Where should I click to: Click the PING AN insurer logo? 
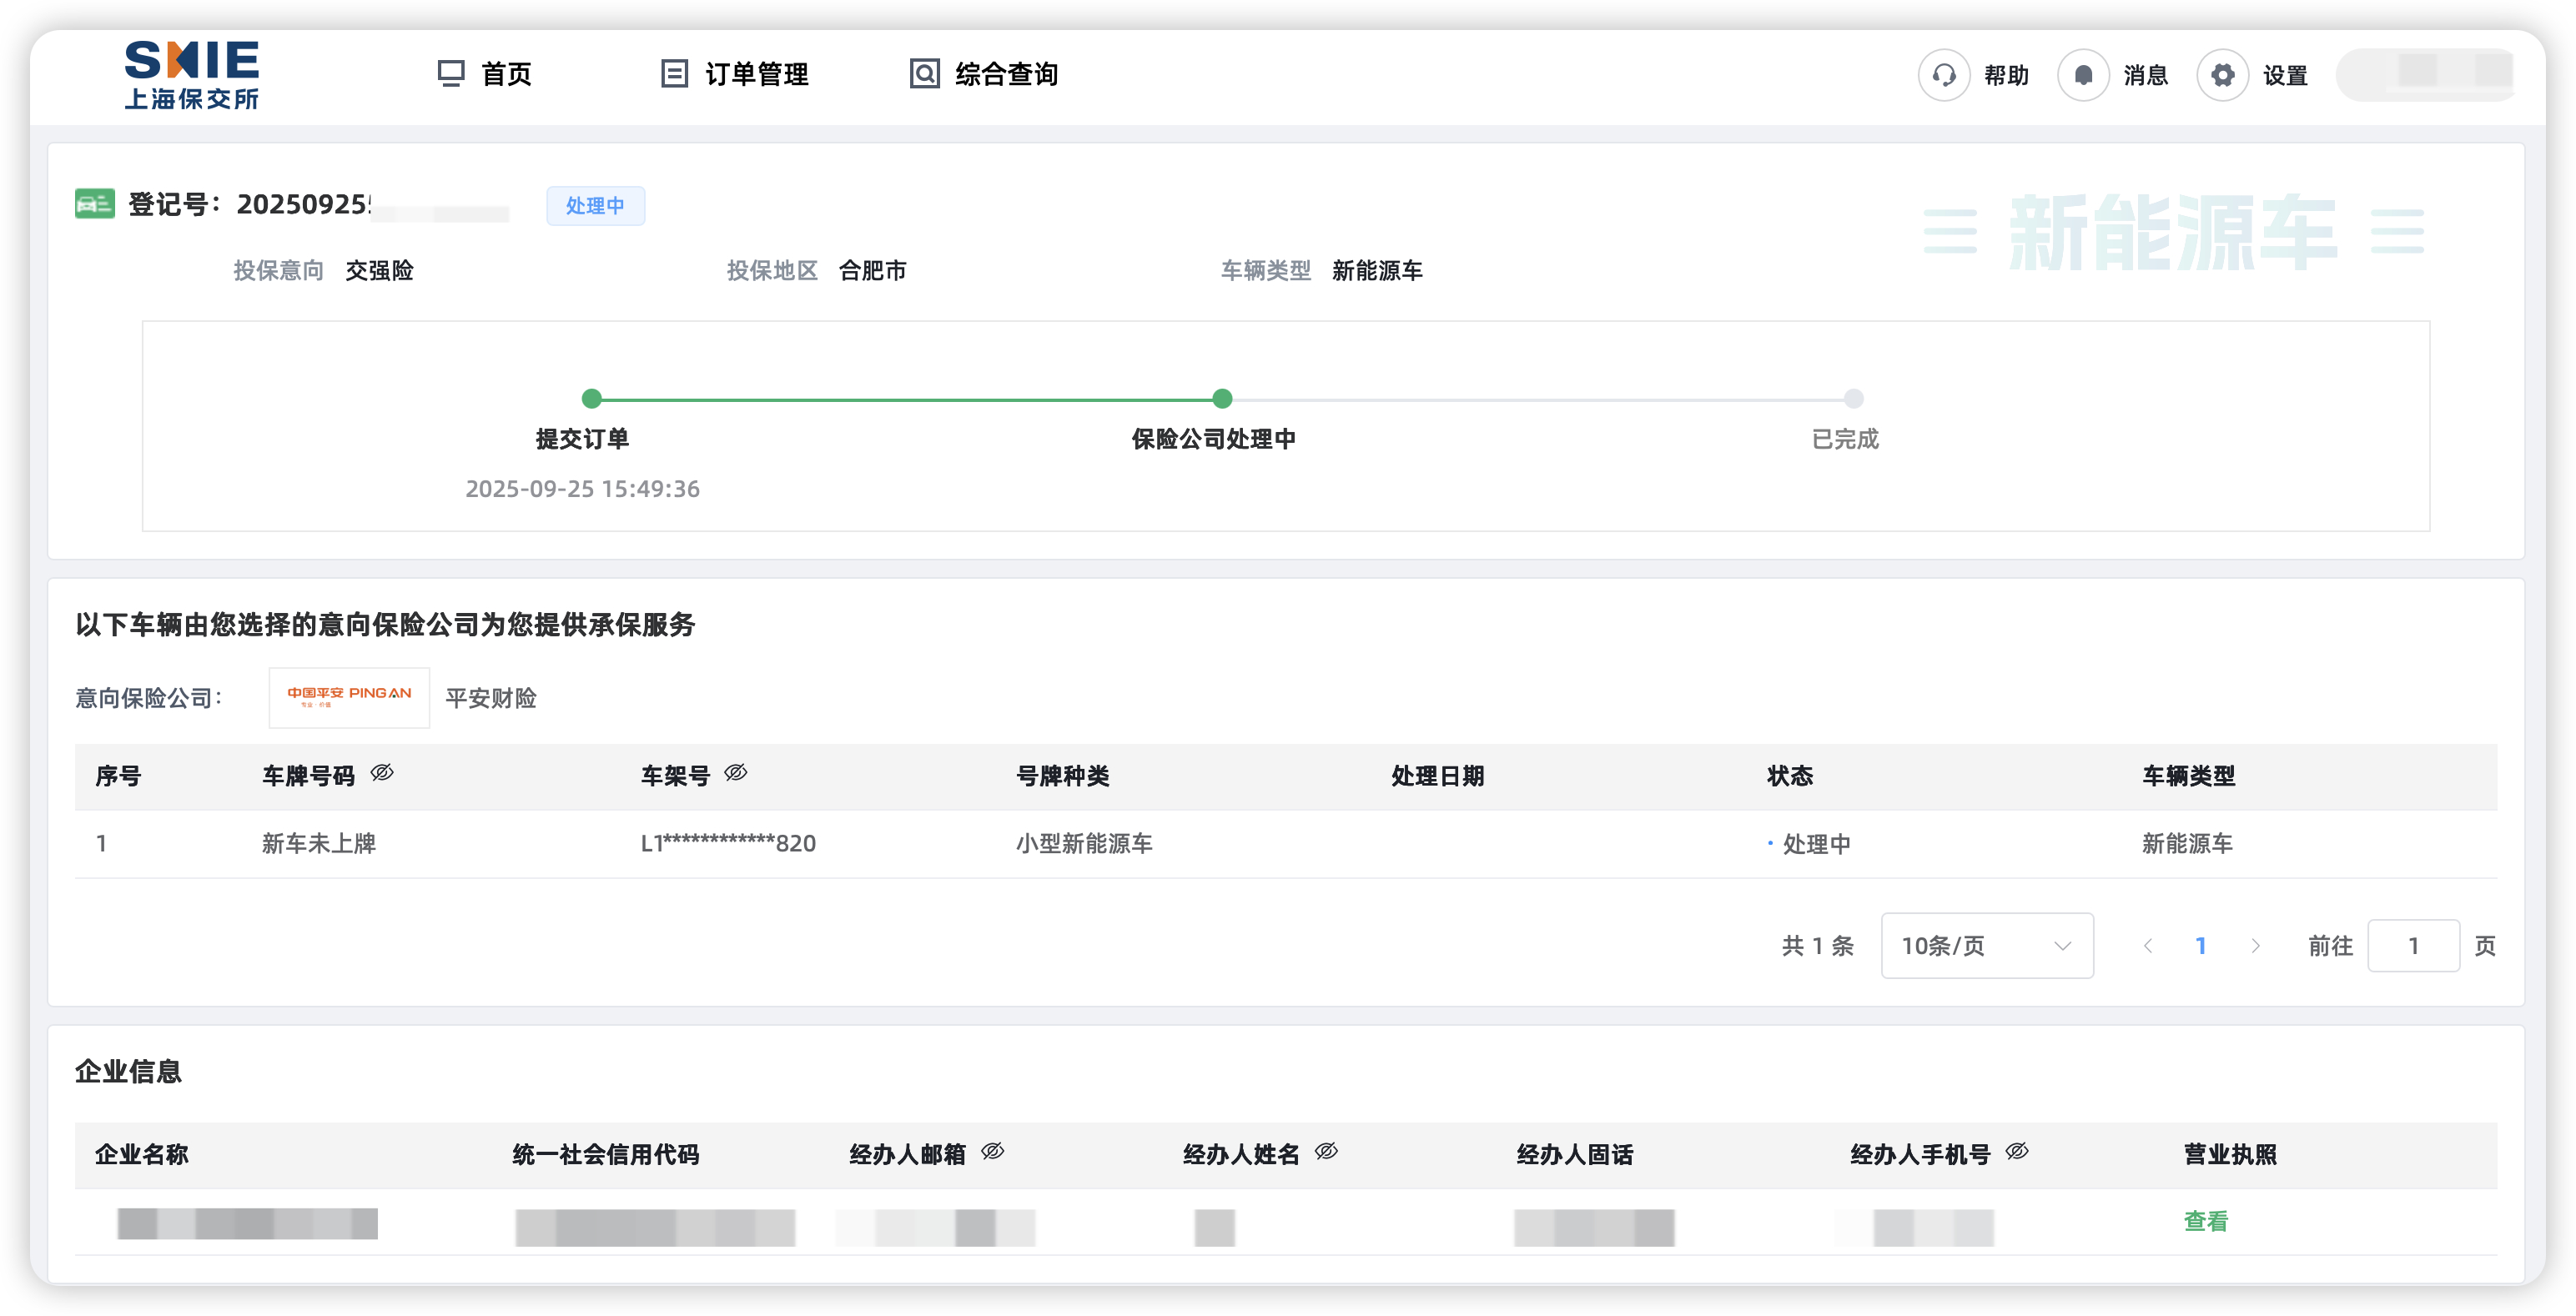point(349,697)
